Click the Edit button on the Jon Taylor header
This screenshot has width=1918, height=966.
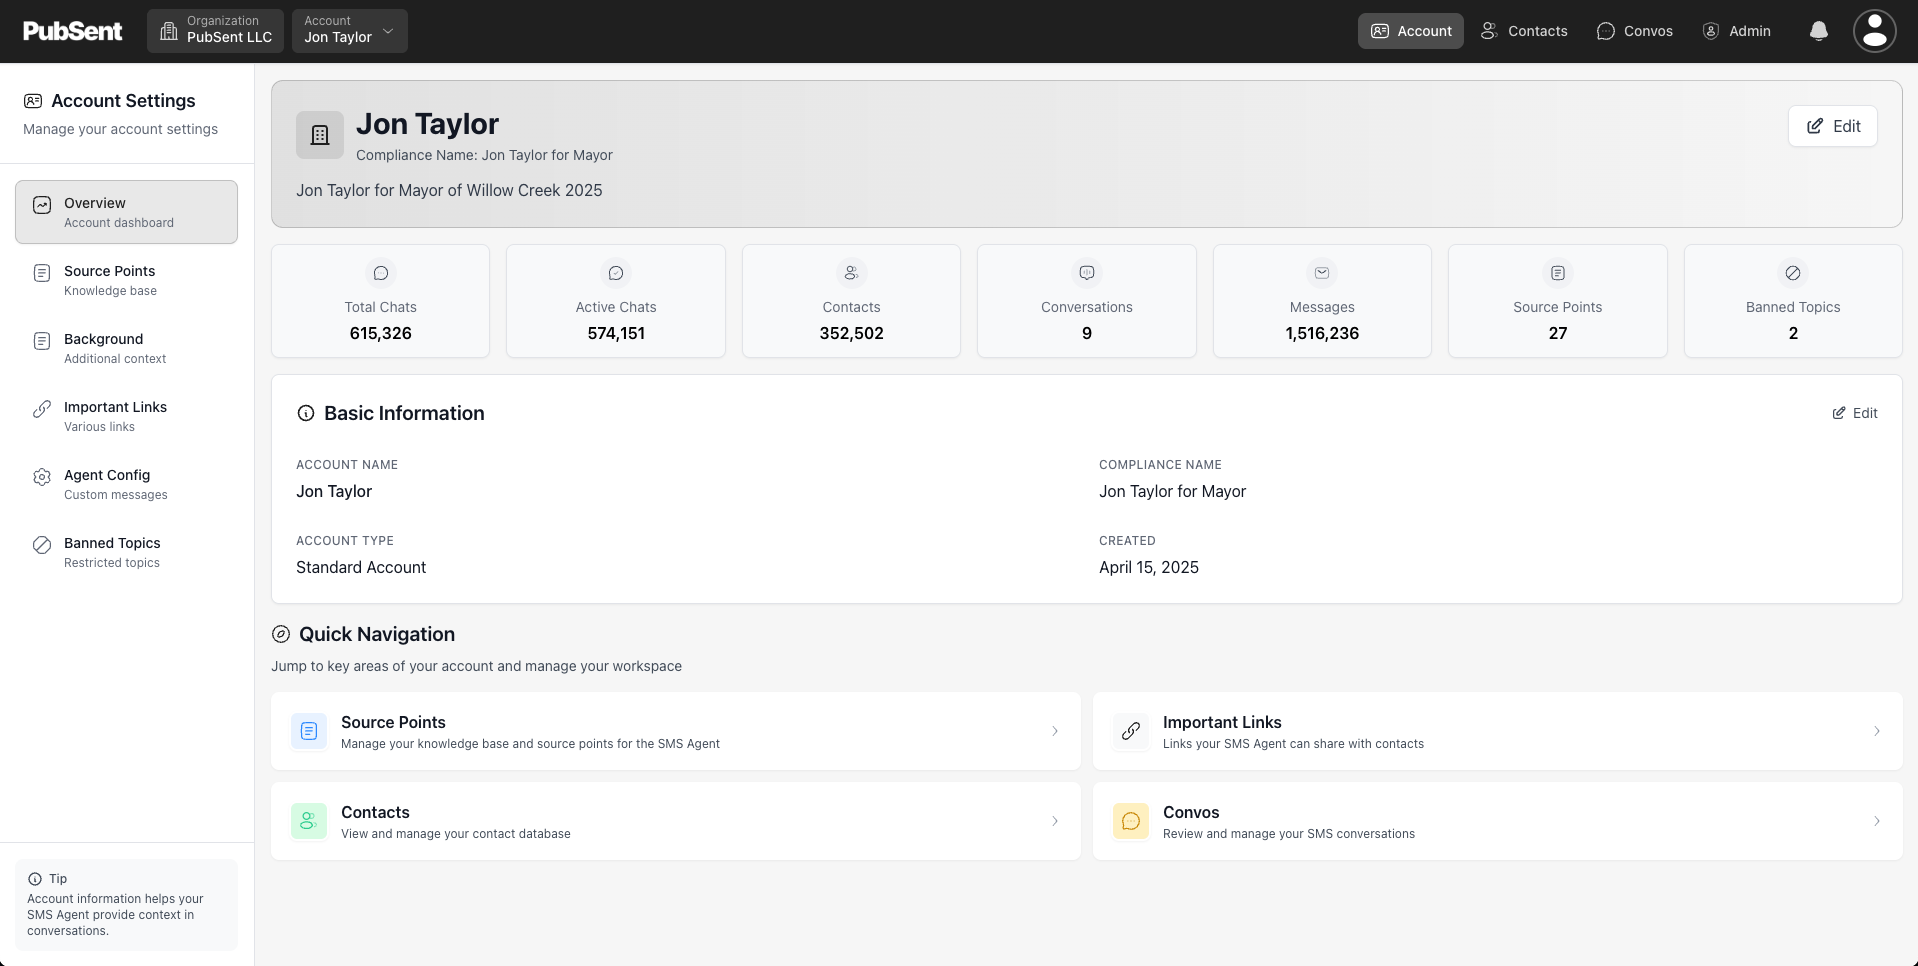[1832, 126]
